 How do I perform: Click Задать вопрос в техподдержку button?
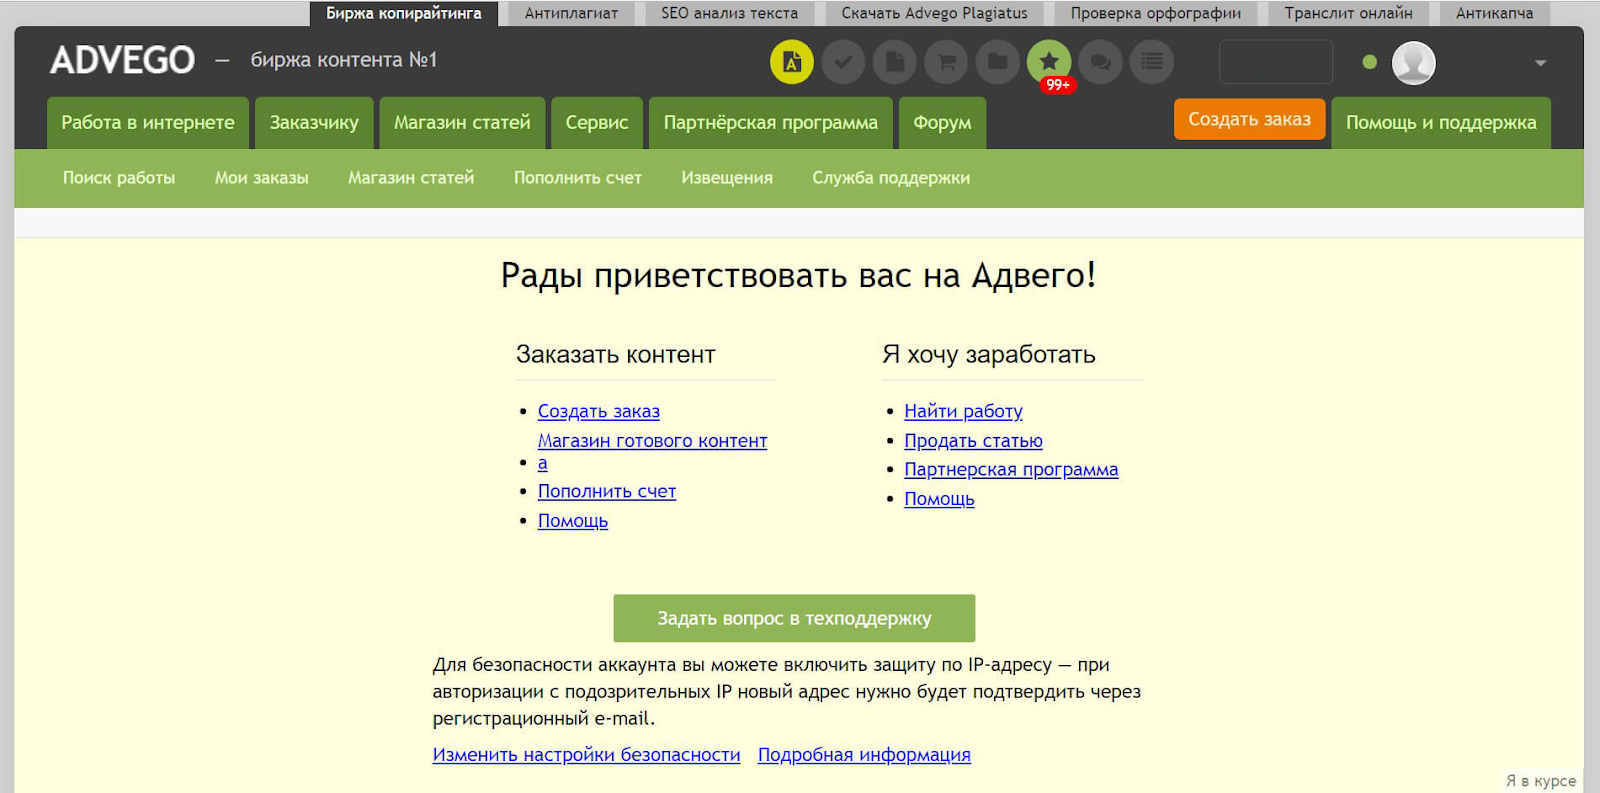(794, 618)
